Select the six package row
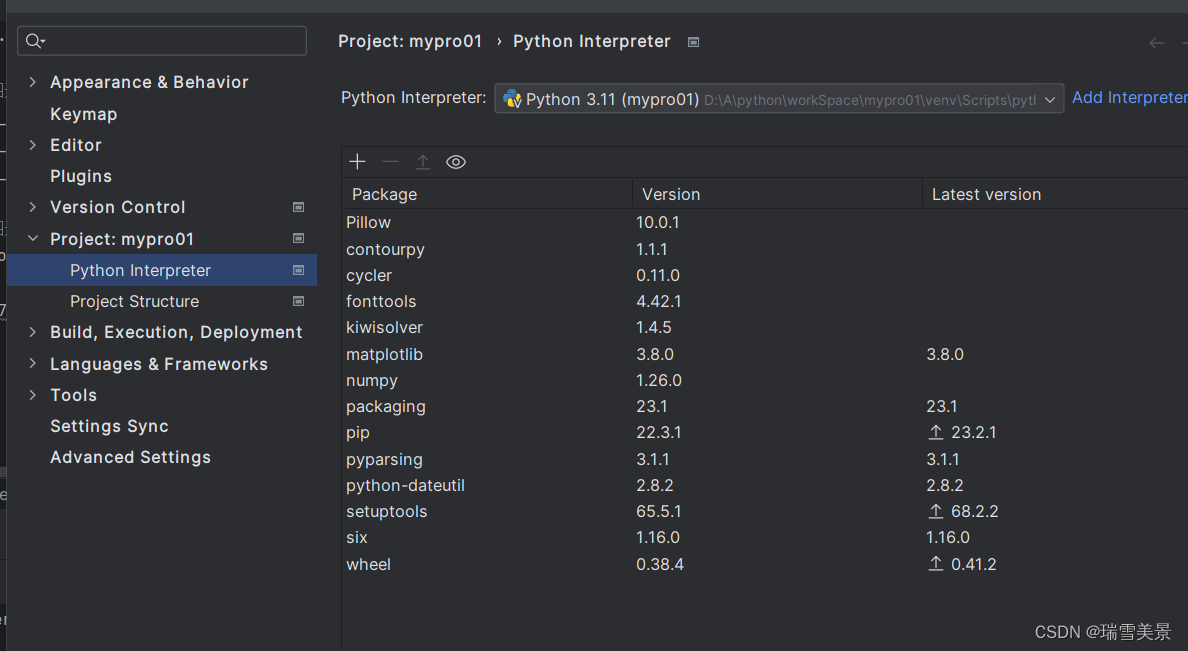Viewport: 1188px width, 651px height. pyautogui.click(x=765, y=537)
